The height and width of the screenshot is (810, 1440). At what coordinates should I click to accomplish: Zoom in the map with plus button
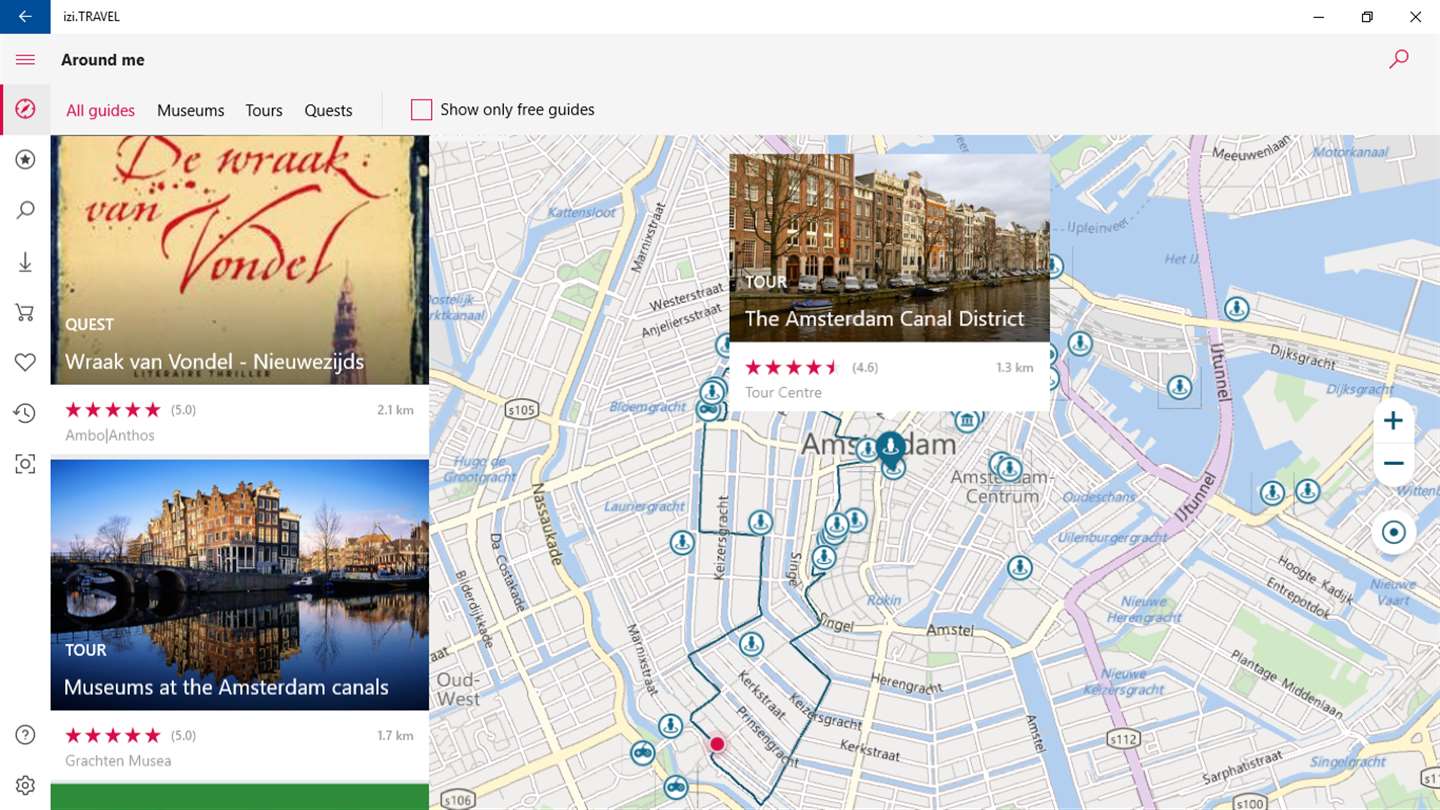click(x=1393, y=421)
